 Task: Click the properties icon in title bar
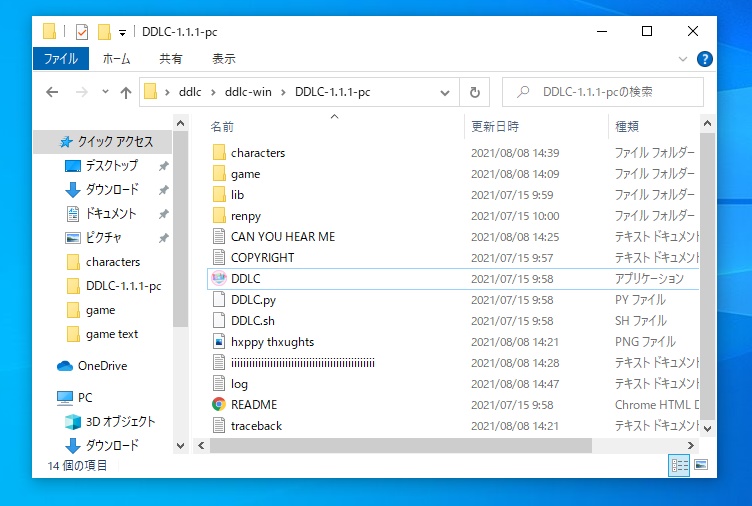tap(81, 31)
